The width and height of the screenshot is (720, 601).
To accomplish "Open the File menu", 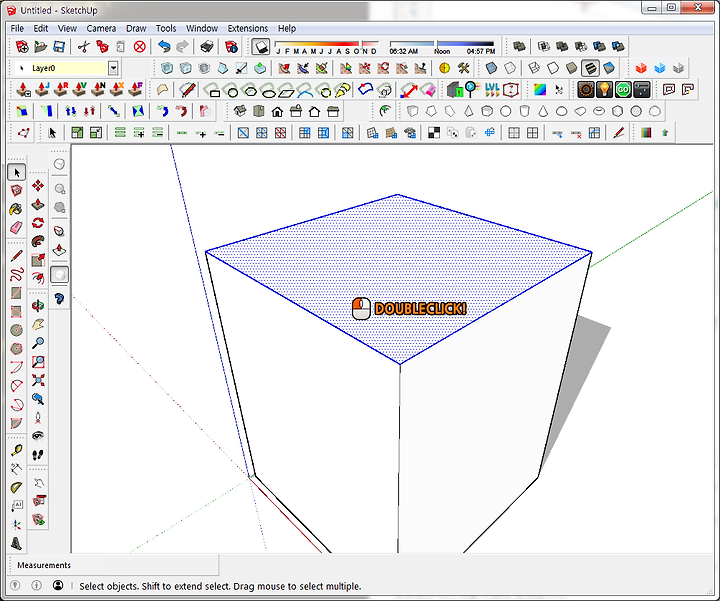I will [17, 28].
